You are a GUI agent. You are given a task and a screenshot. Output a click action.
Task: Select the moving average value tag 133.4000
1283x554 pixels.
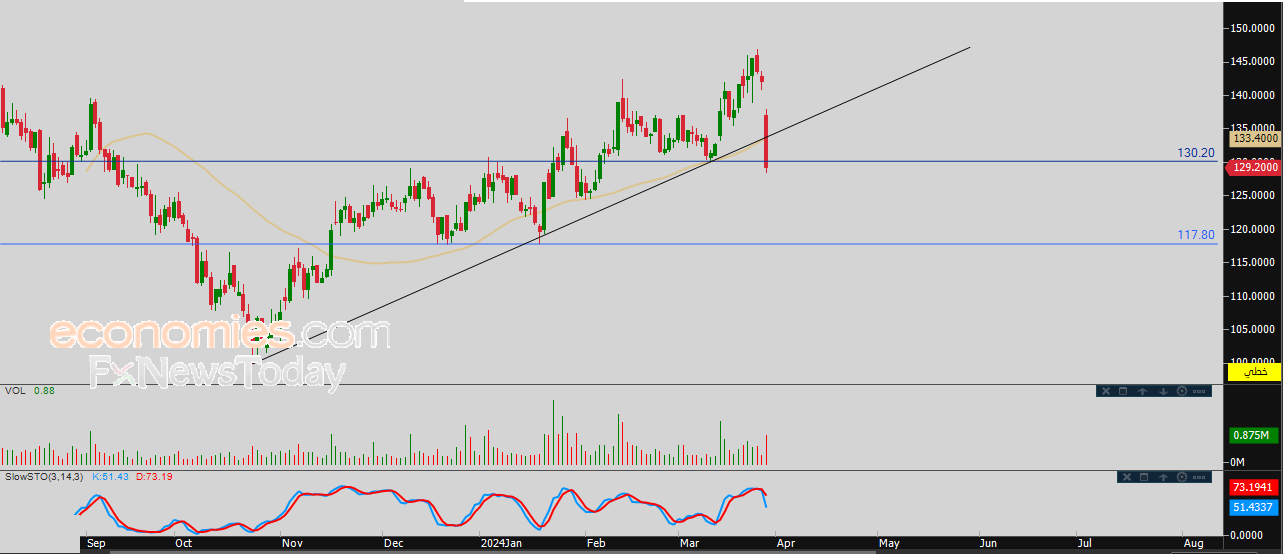(1255, 139)
